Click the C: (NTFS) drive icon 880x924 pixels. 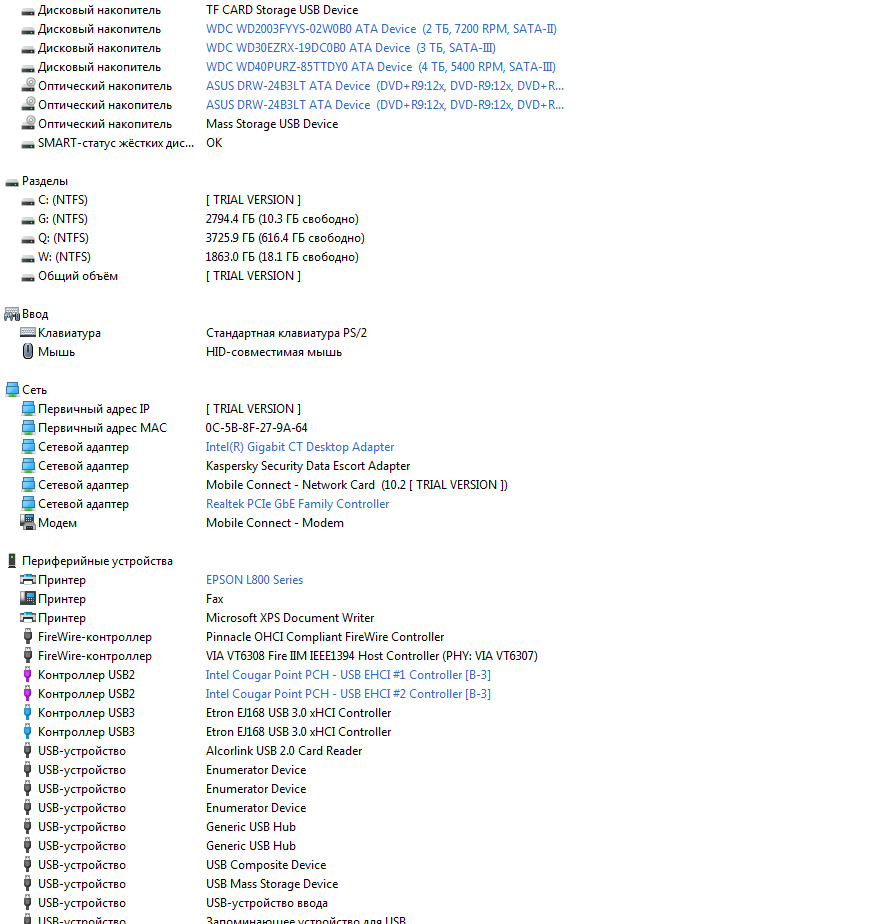click(x=28, y=202)
